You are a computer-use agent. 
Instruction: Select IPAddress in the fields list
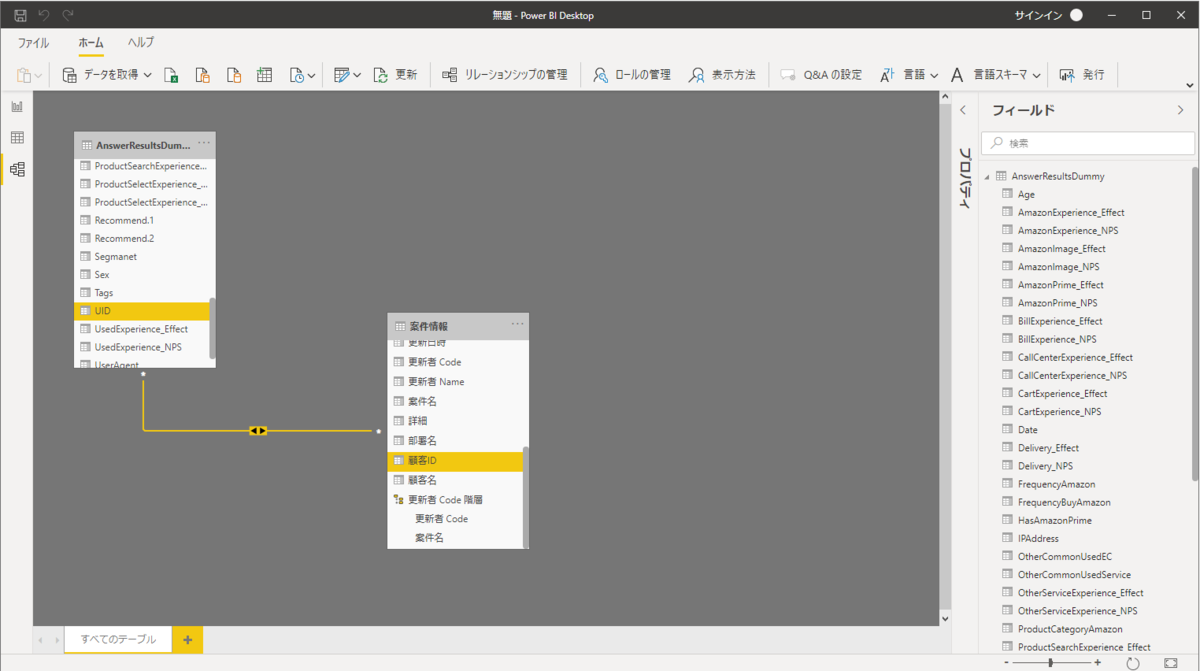pyautogui.click(x=1039, y=538)
